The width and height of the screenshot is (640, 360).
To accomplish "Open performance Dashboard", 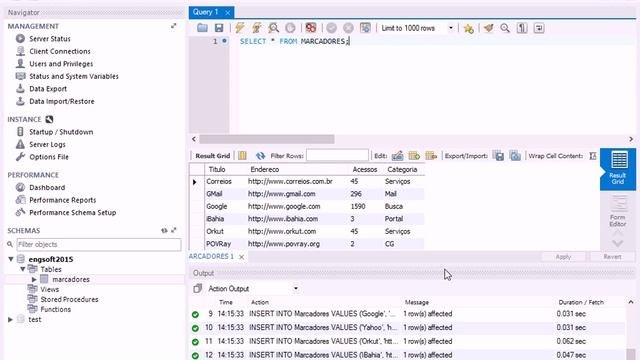I will pos(47,187).
